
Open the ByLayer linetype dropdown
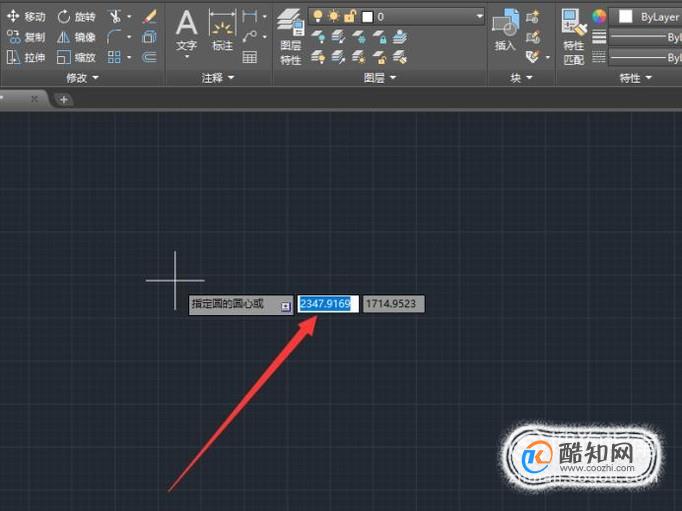[x=645, y=57]
